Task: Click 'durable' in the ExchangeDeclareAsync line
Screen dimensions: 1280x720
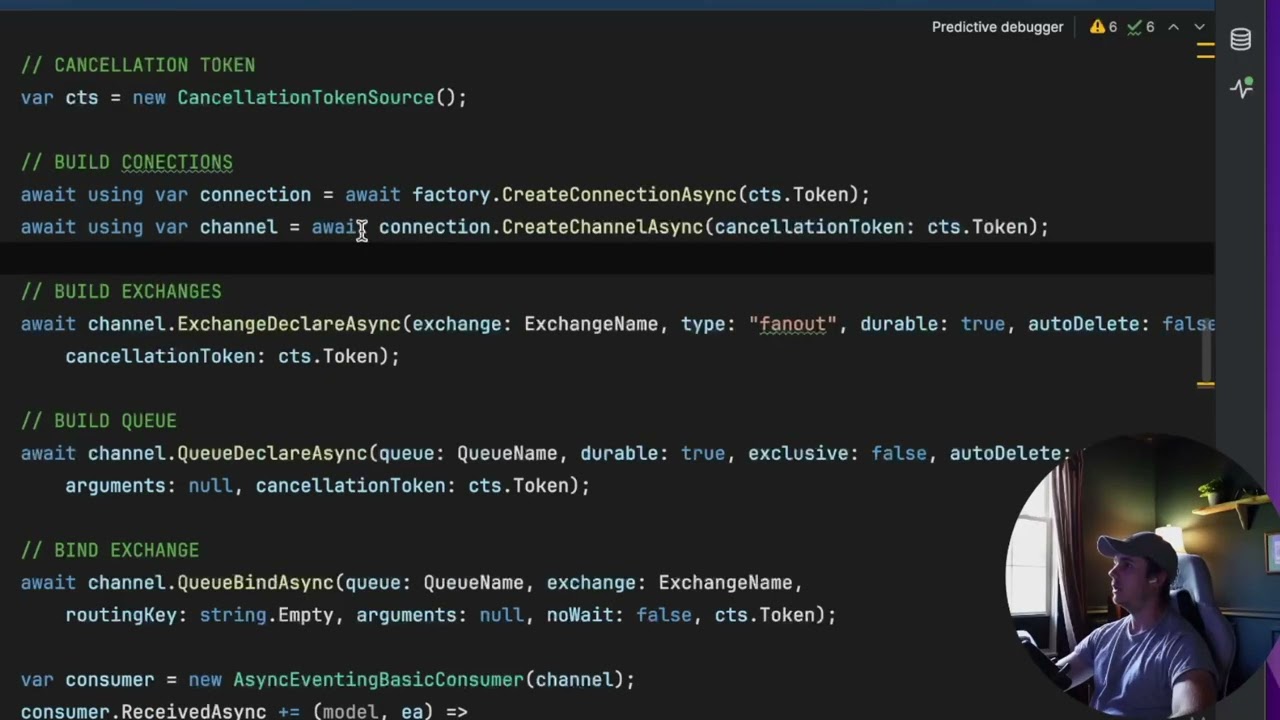Action: pos(899,324)
